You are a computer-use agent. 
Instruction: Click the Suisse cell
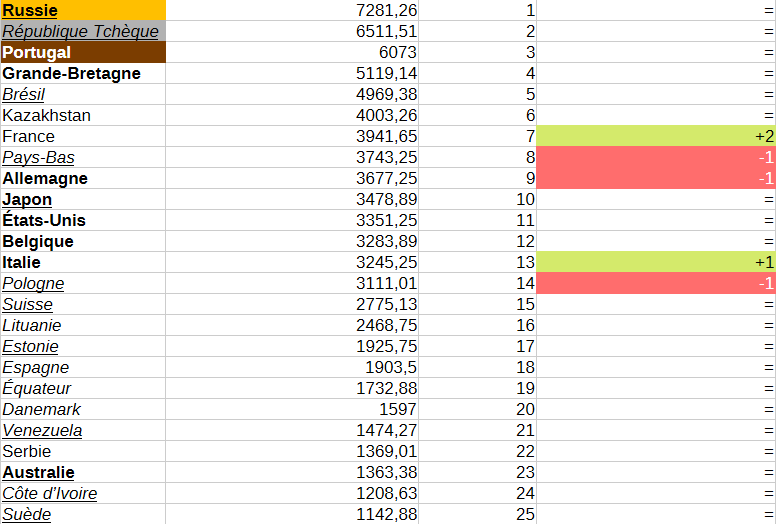click(x=83, y=304)
